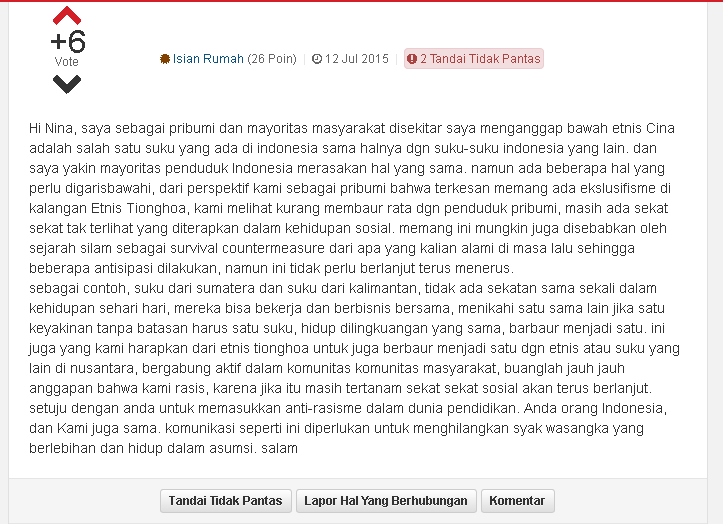Click the text line starting 'Hi Nina, saya sebagai pribumi'

click(x=352, y=128)
